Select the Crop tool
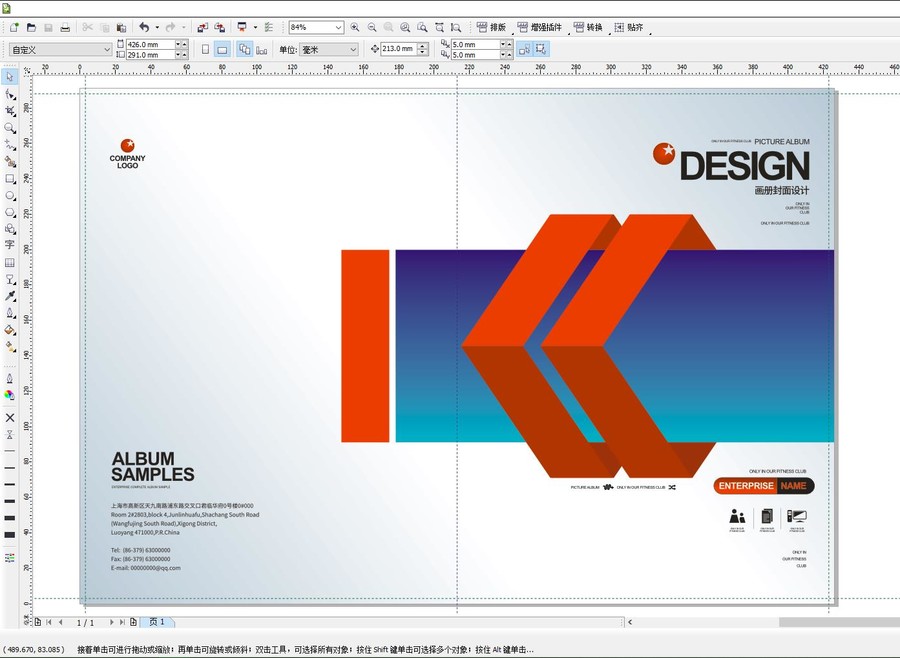This screenshot has height=658, width=900. point(10,111)
